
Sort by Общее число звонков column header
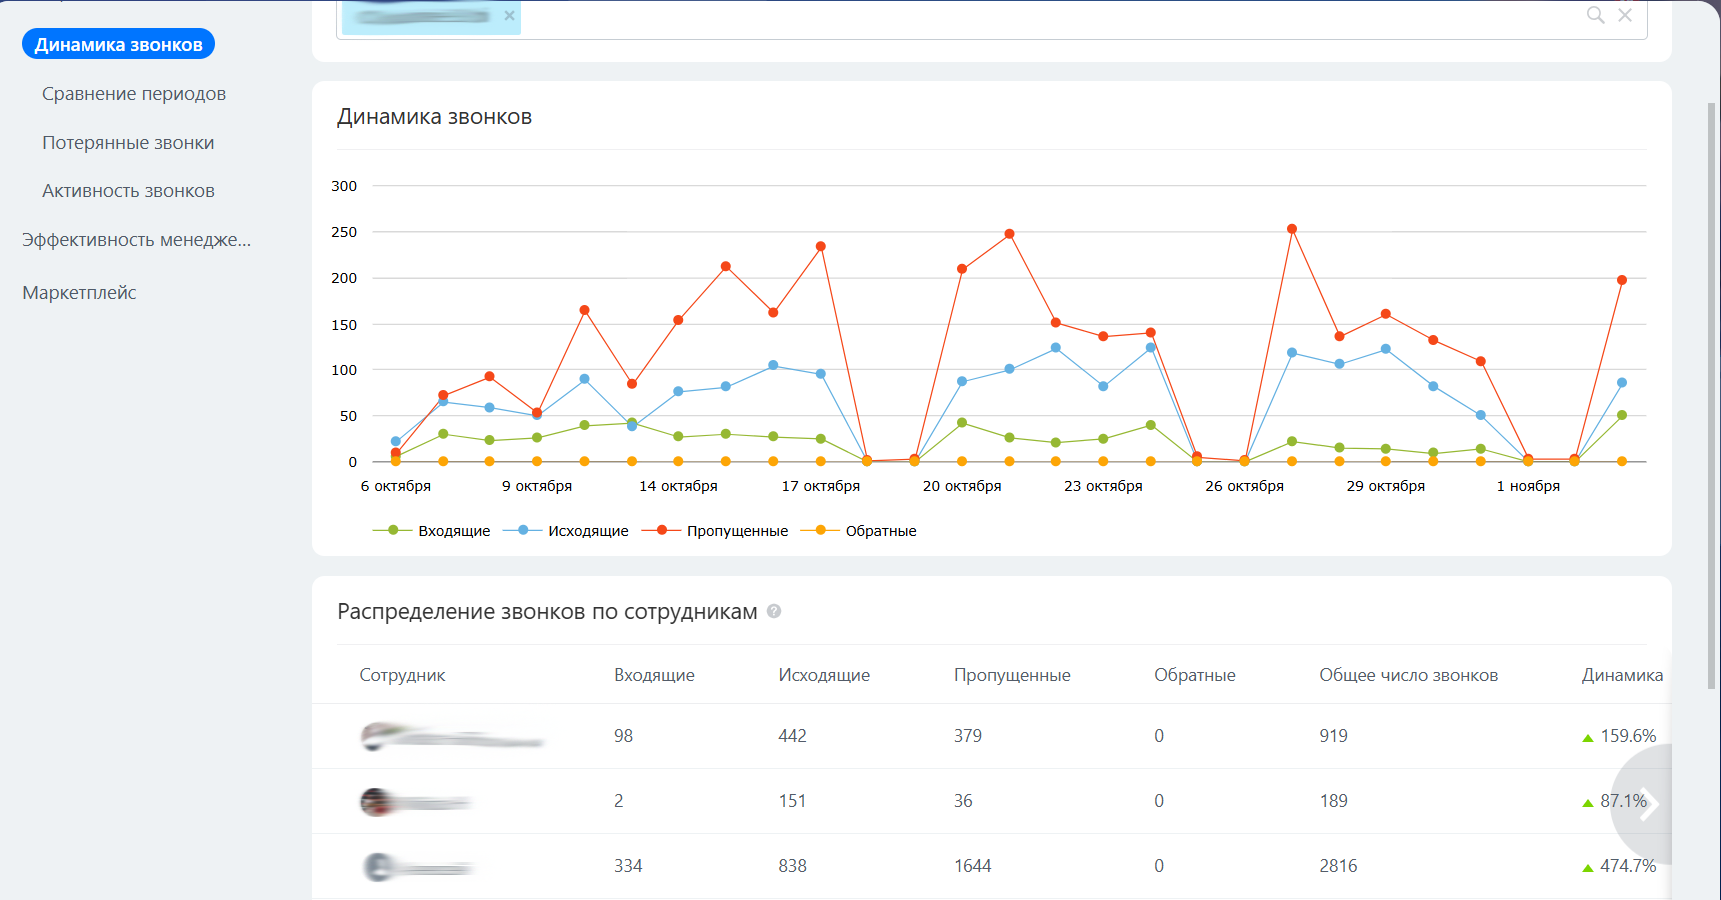(x=1408, y=675)
